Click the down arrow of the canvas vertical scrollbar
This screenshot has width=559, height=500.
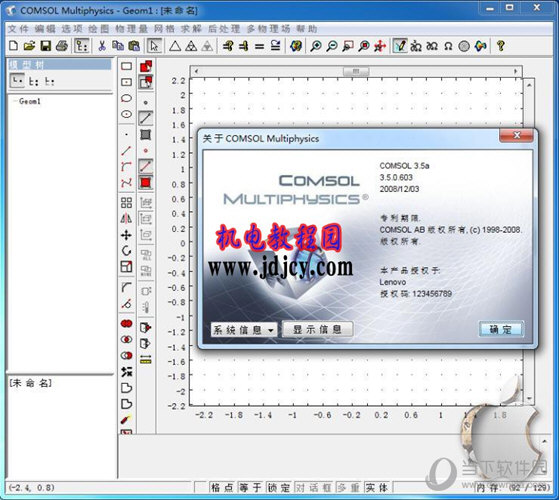tap(529, 398)
